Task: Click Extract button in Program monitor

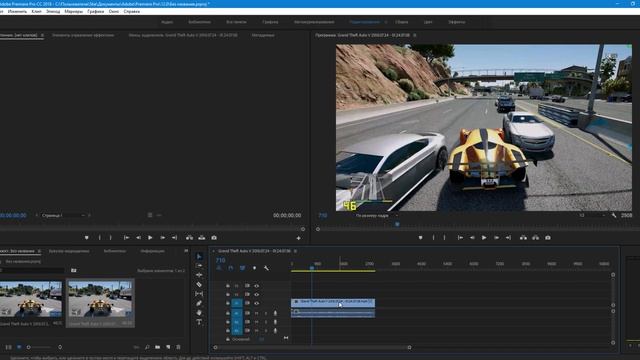Action: tap(536, 238)
